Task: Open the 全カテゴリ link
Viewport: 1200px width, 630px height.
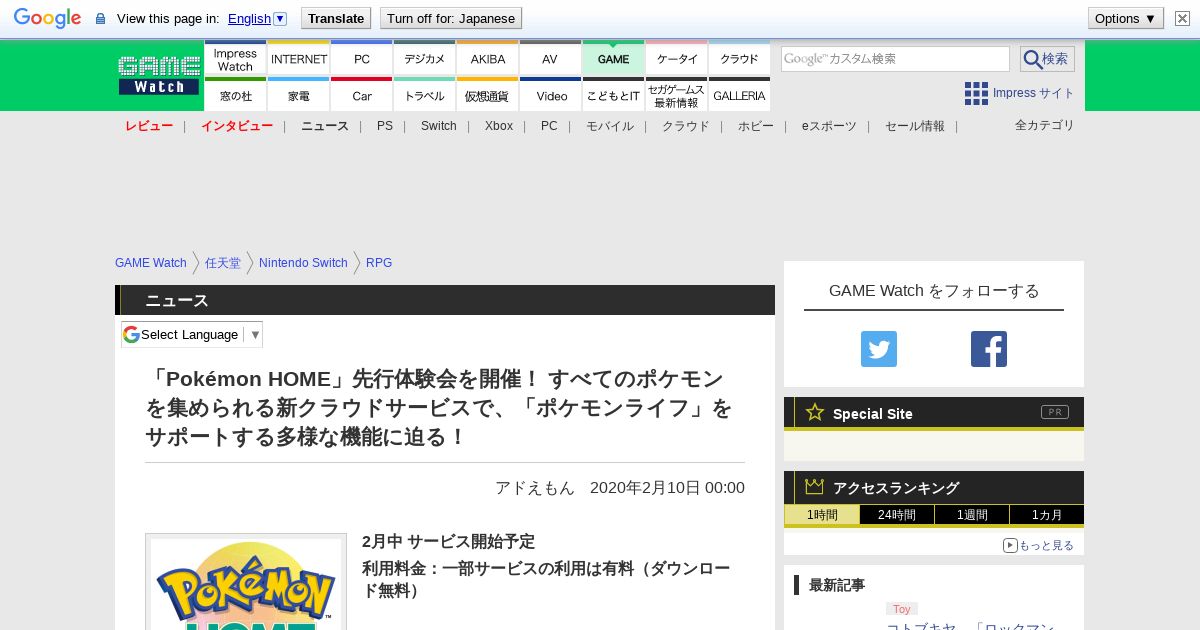Action: click(x=1045, y=125)
